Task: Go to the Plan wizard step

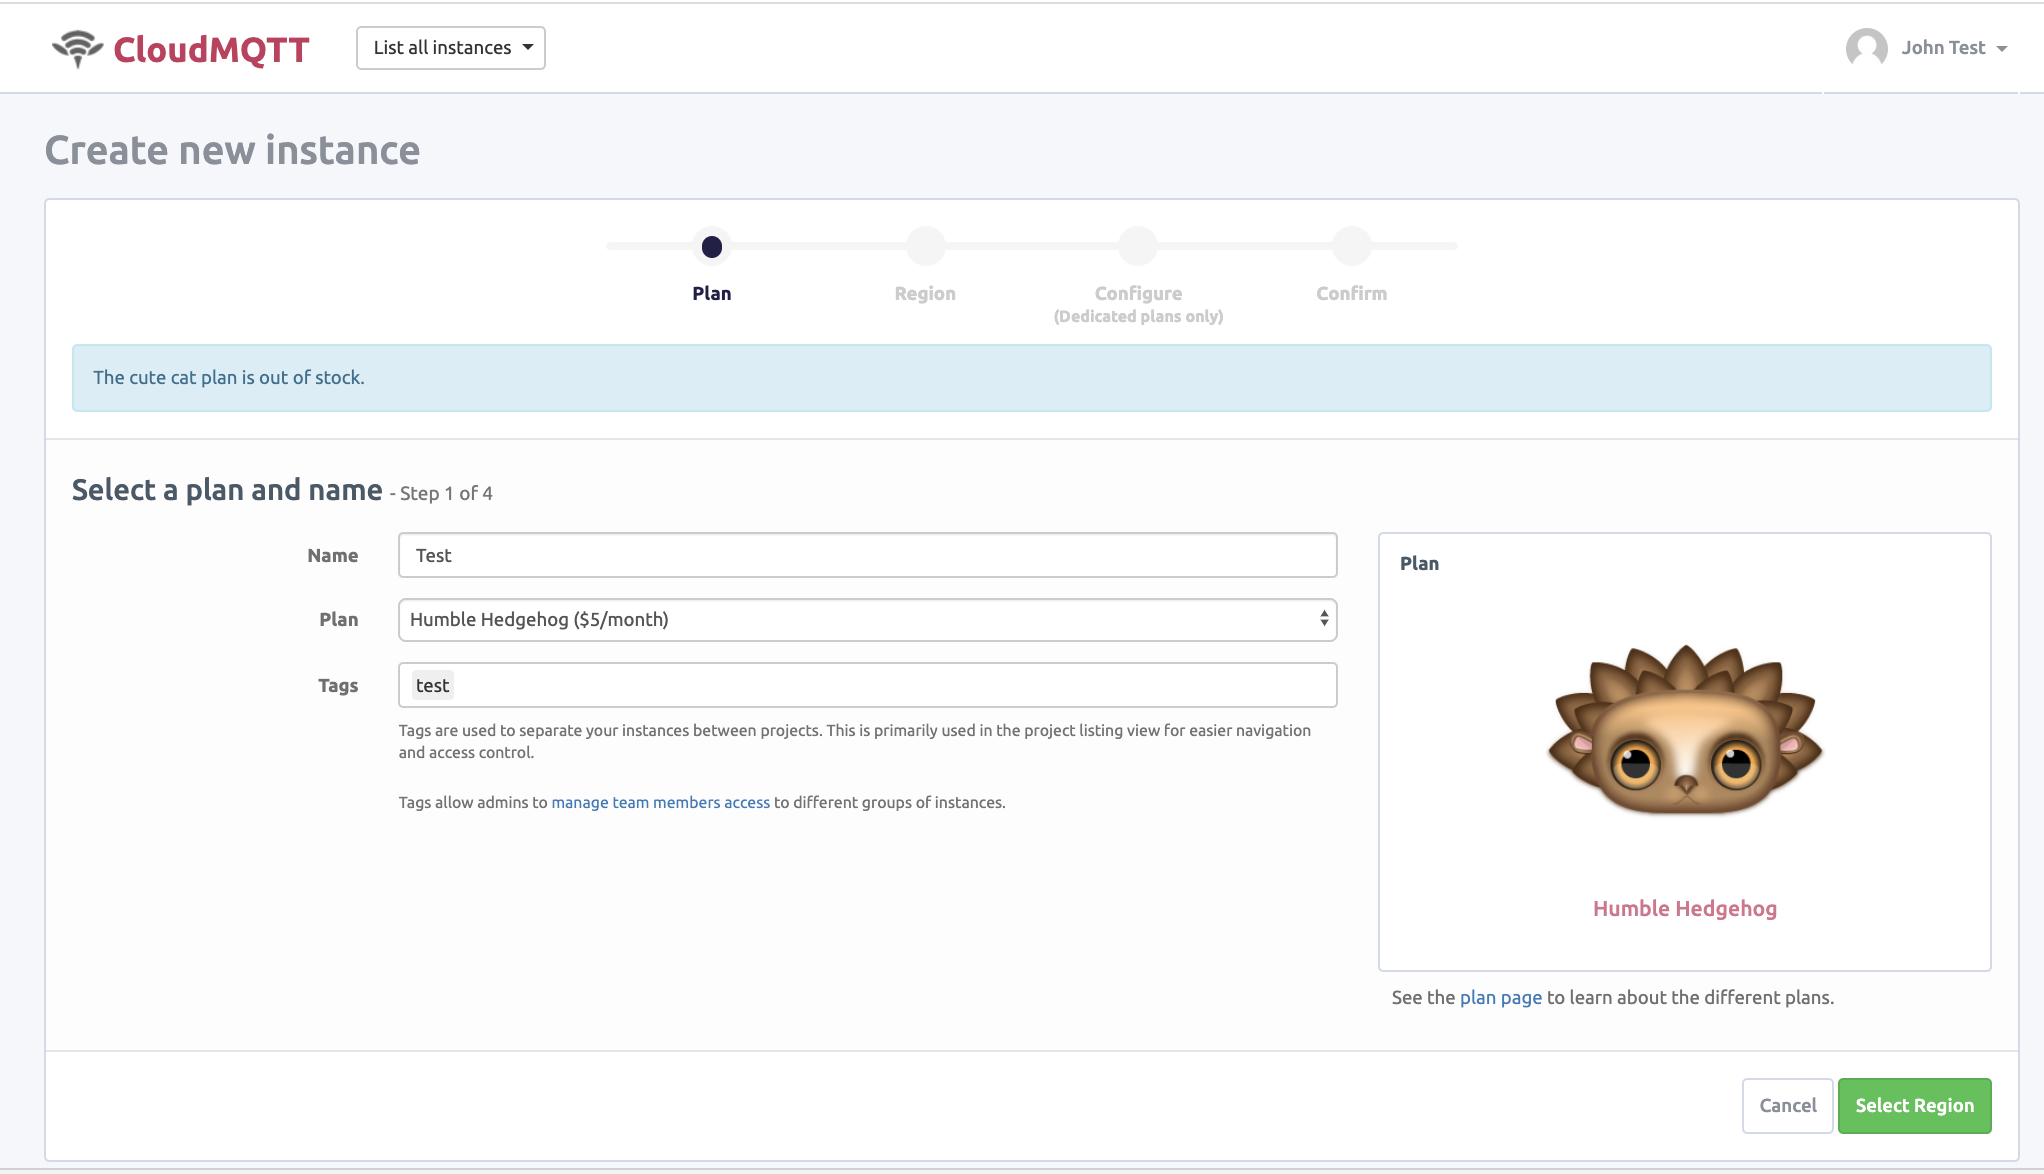Action: pyautogui.click(x=712, y=293)
